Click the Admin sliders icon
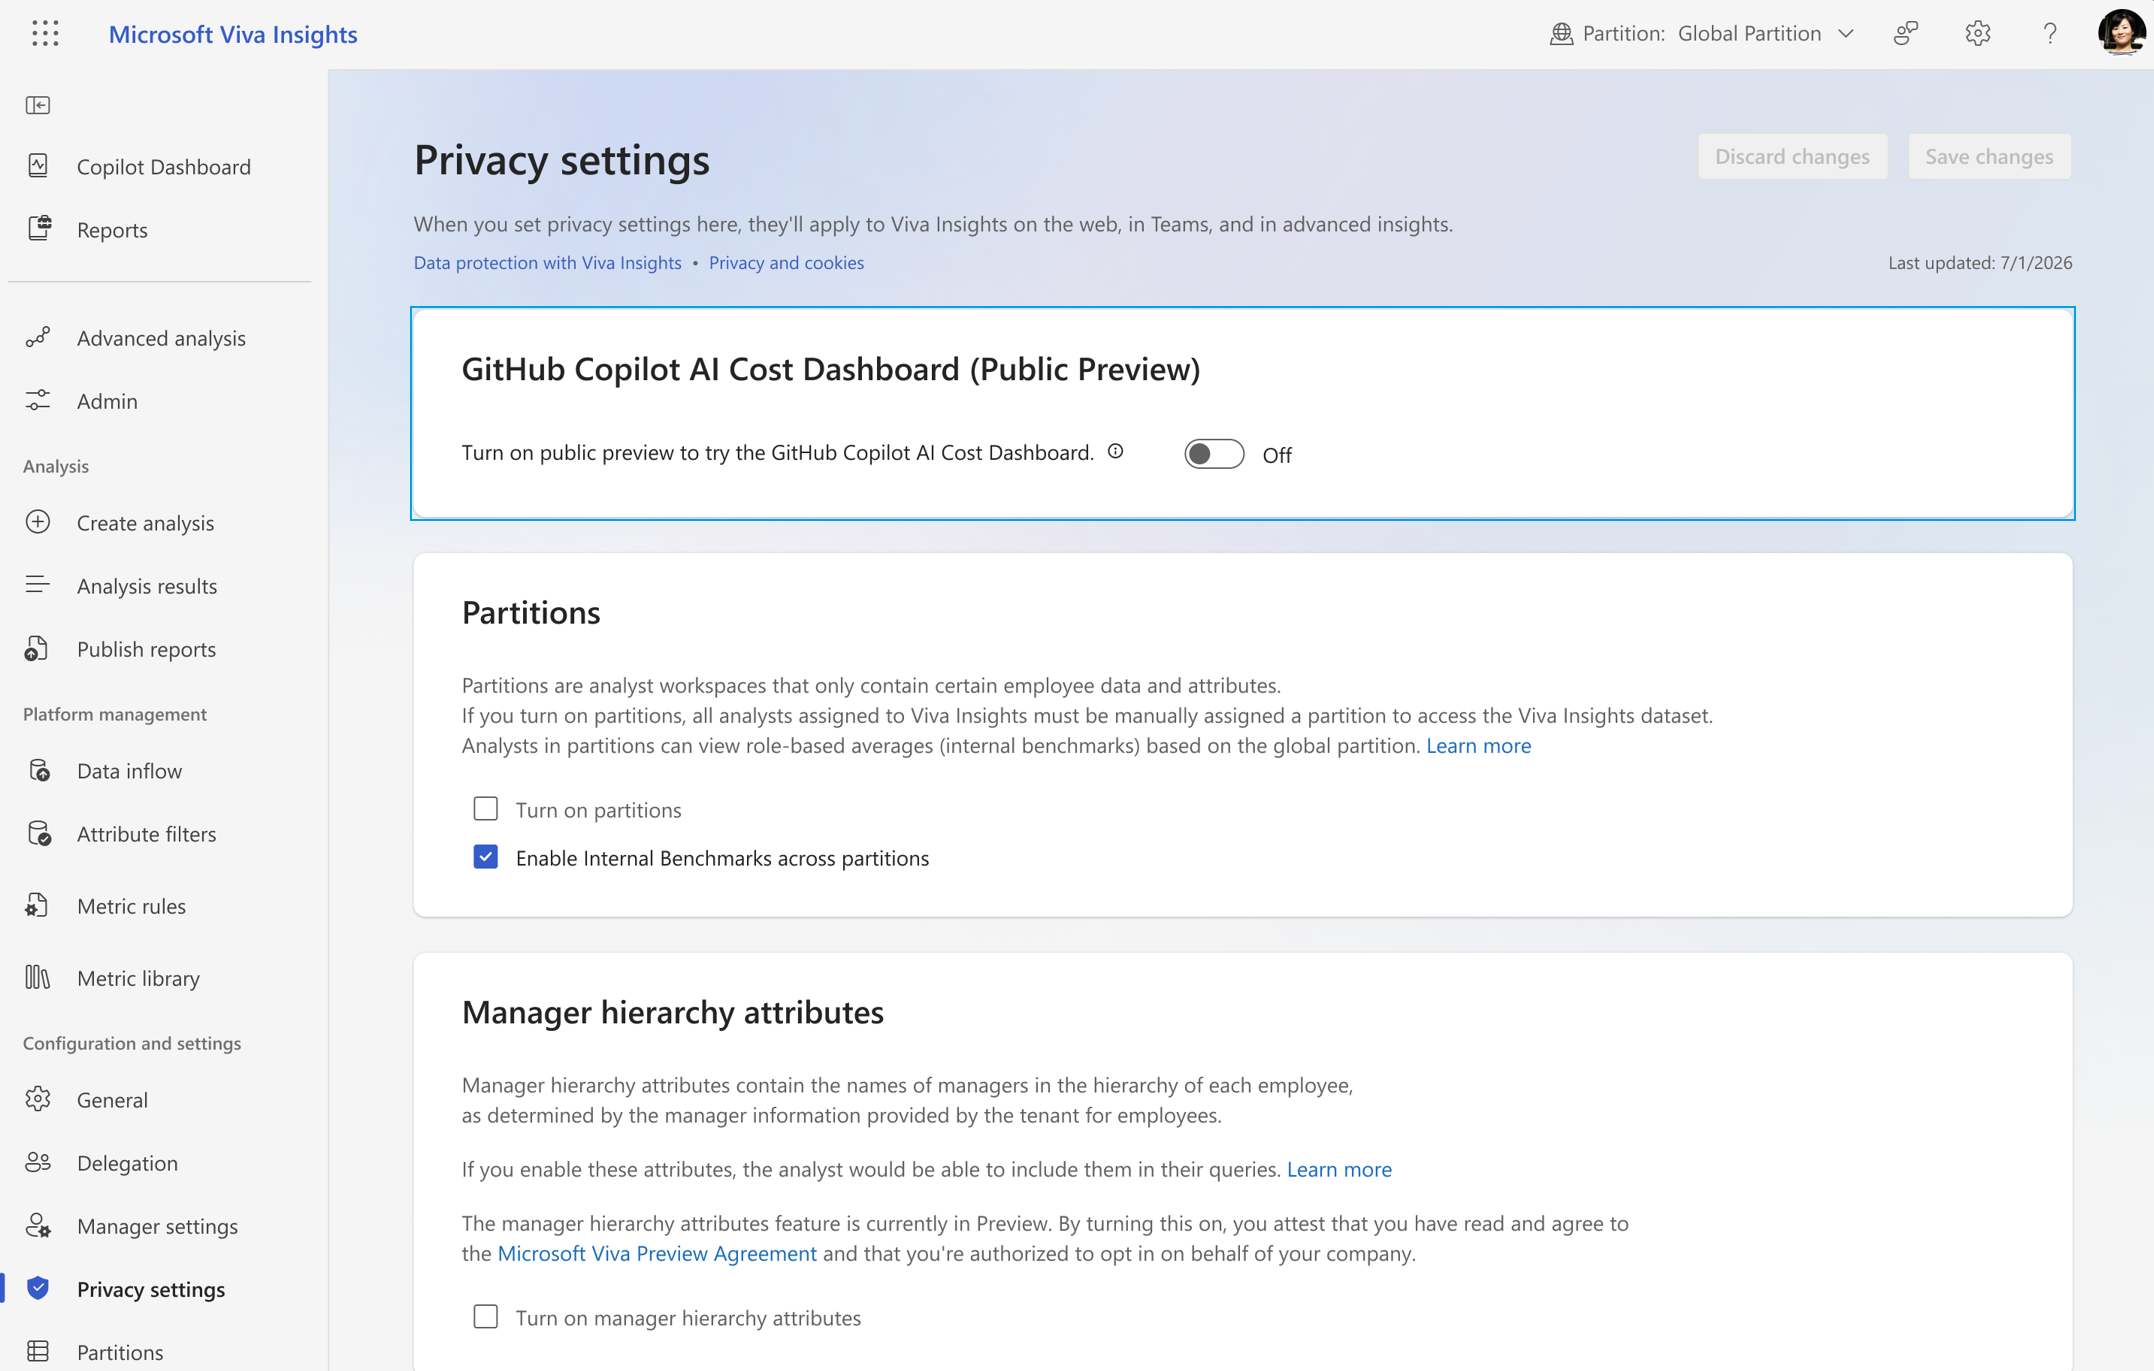This screenshot has height=1371, width=2154. pos(38,401)
